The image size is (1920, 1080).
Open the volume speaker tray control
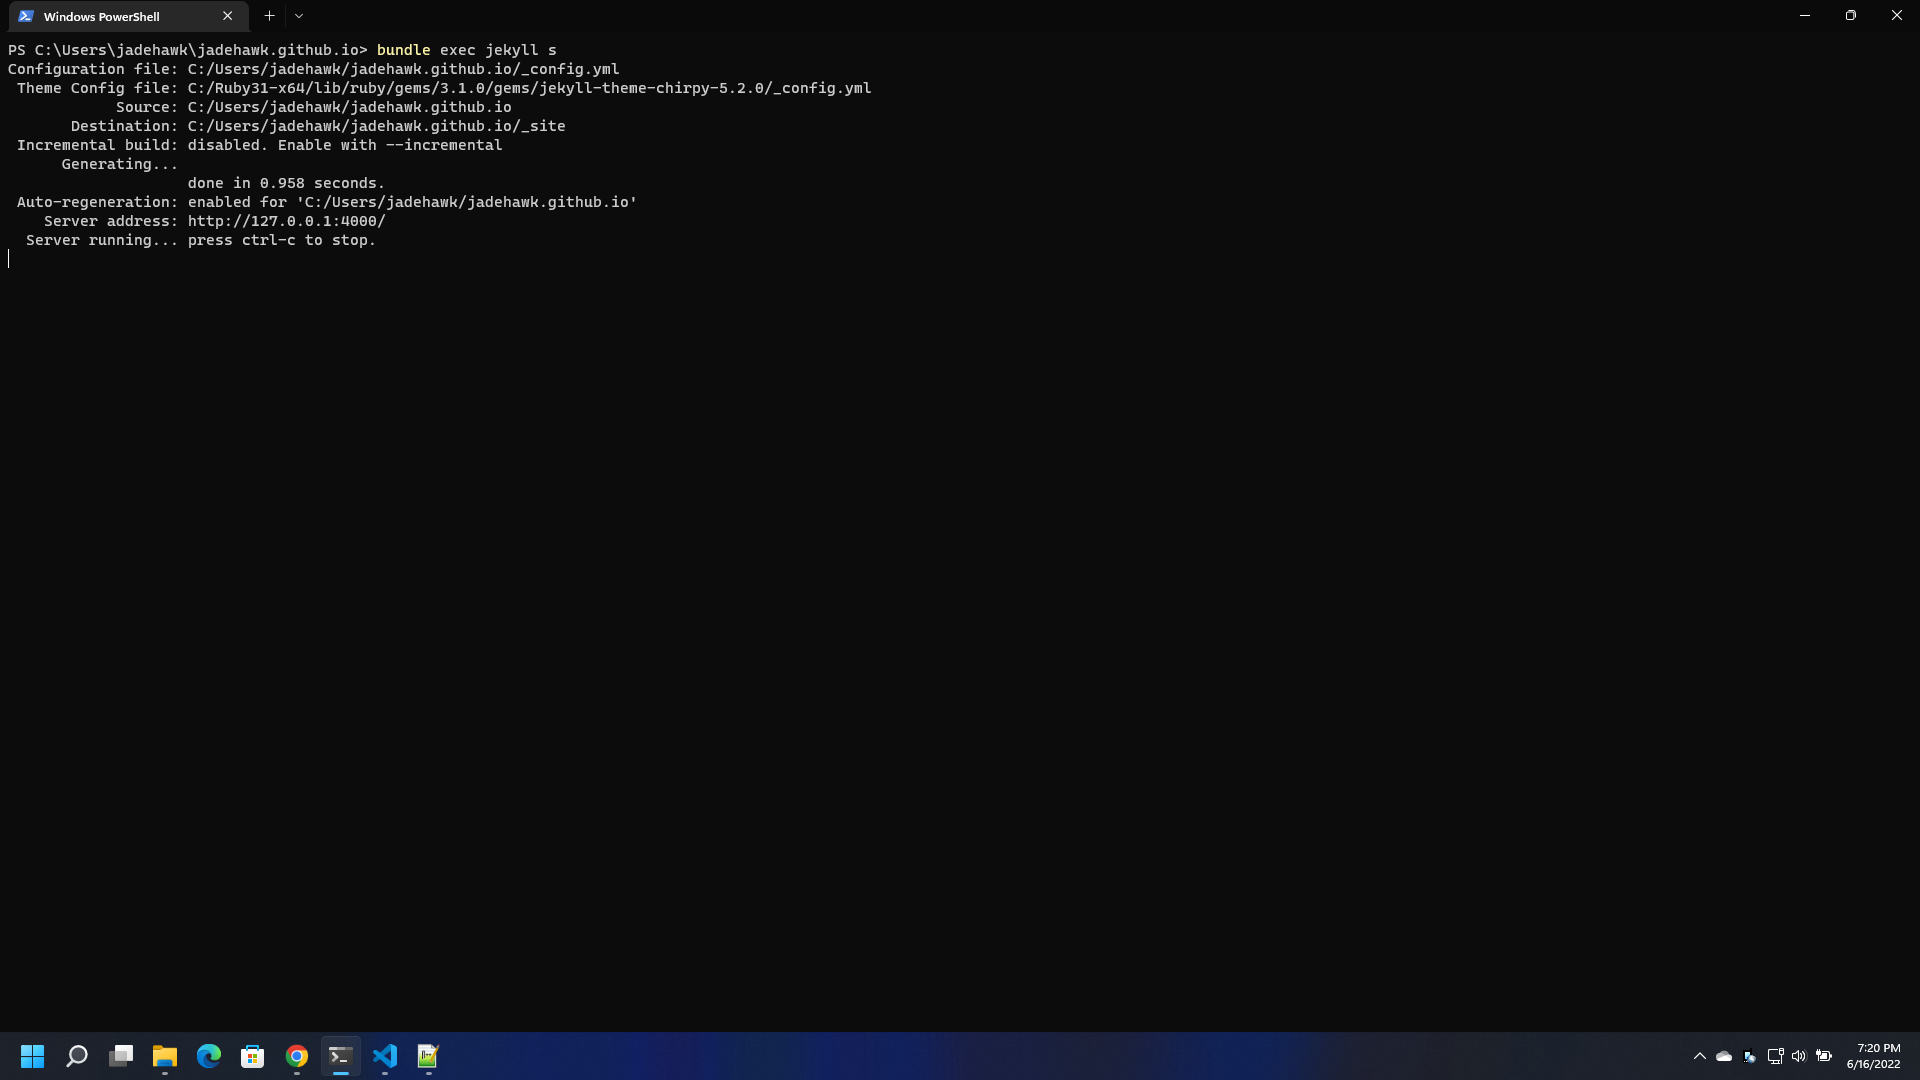(x=1799, y=1056)
